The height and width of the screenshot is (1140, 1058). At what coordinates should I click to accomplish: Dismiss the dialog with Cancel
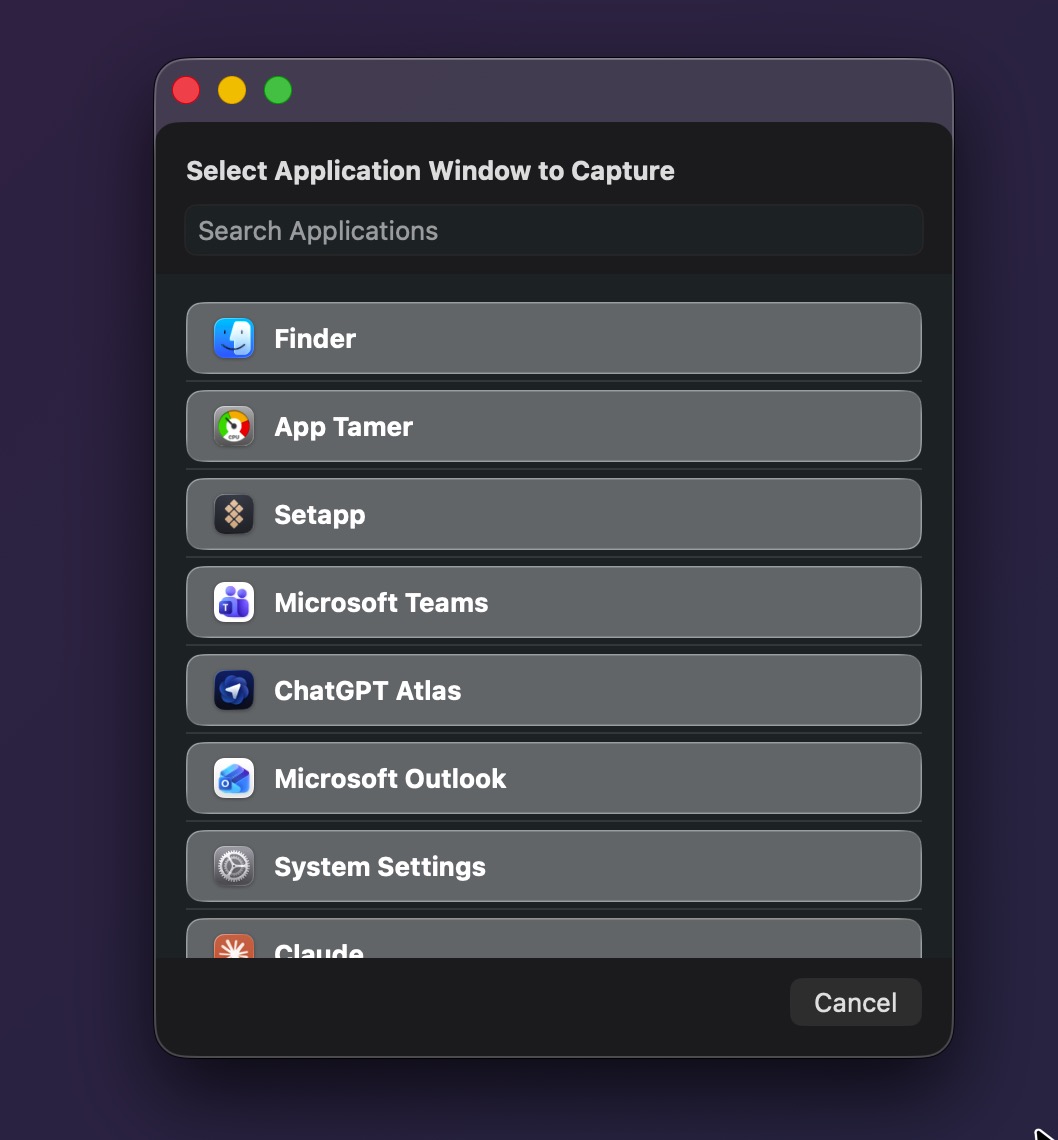(855, 1002)
